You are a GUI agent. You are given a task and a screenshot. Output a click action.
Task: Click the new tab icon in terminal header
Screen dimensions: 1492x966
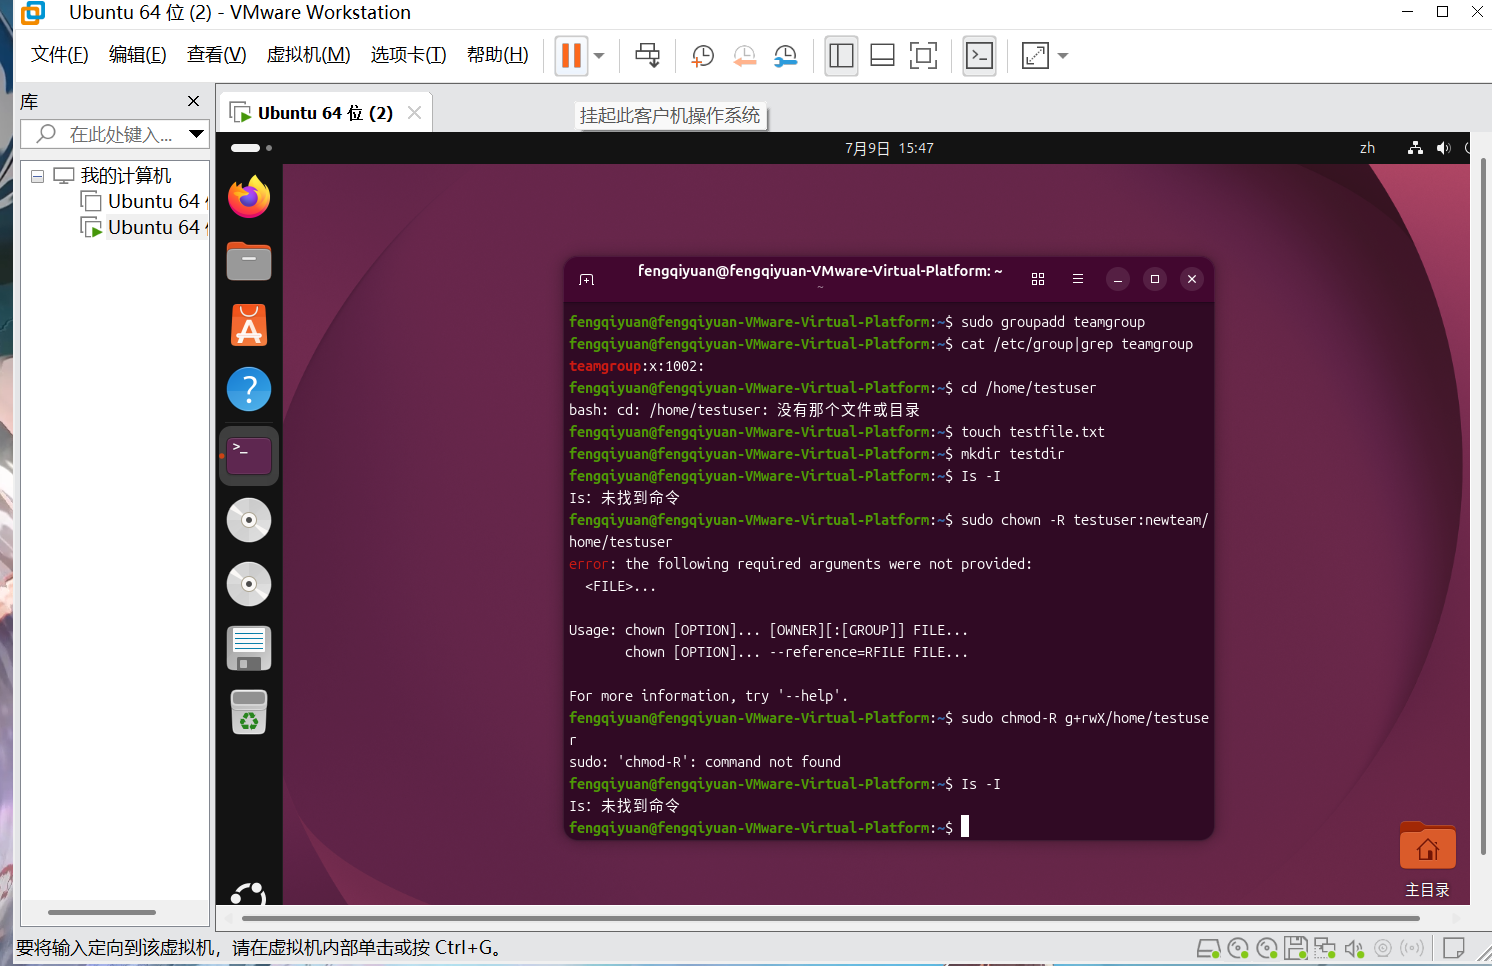[x=587, y=280]
